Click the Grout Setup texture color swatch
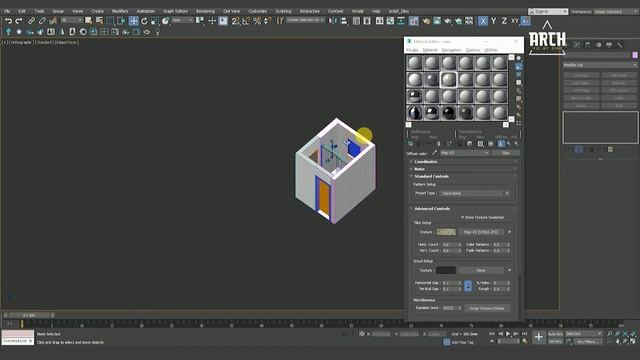 point(446,270)
